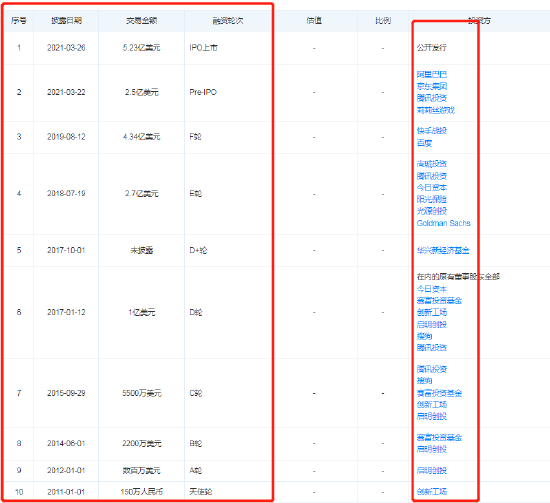Open the 高瓴投资 investor link

click(x=431, y=164)
